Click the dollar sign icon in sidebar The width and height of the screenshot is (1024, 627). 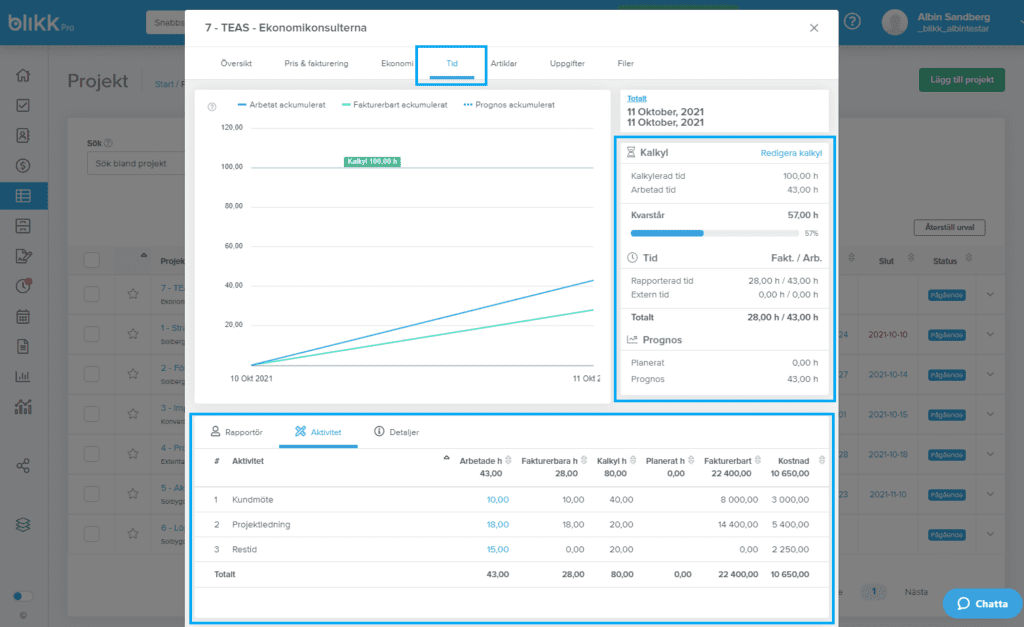(23, 165)
